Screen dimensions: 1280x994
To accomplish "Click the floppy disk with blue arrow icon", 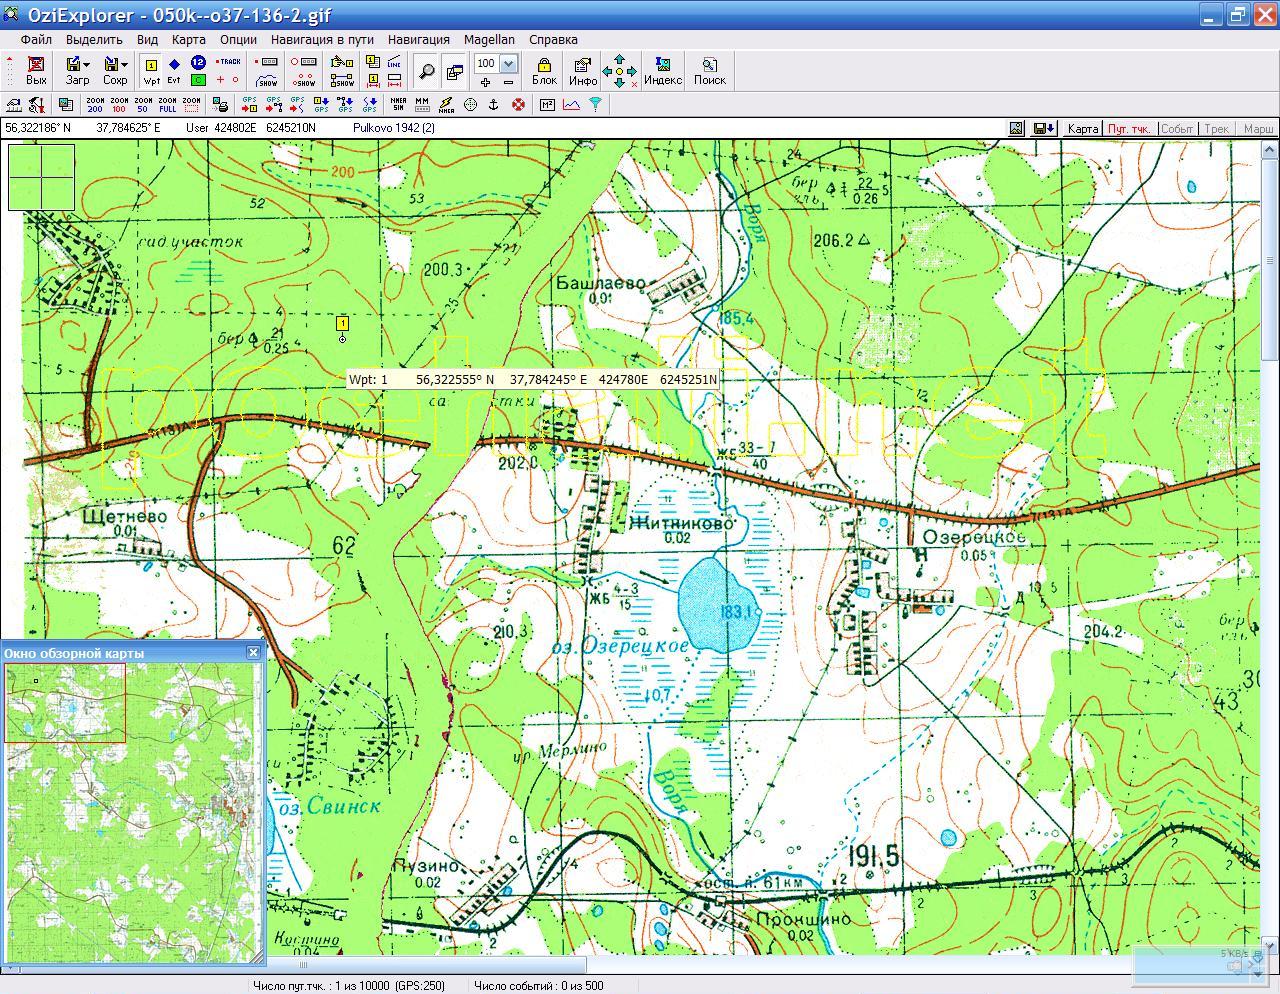I will tap(1043, 129).
